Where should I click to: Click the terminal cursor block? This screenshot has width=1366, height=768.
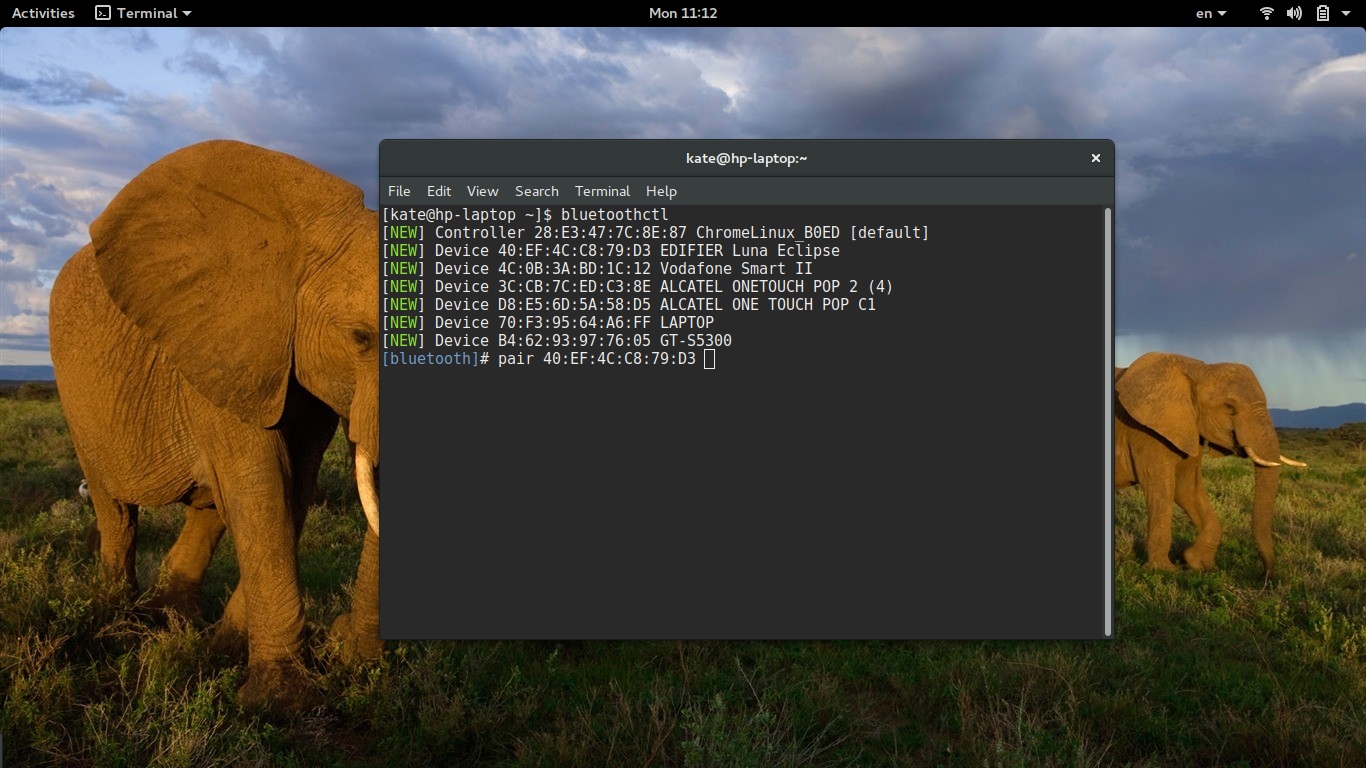709,359
